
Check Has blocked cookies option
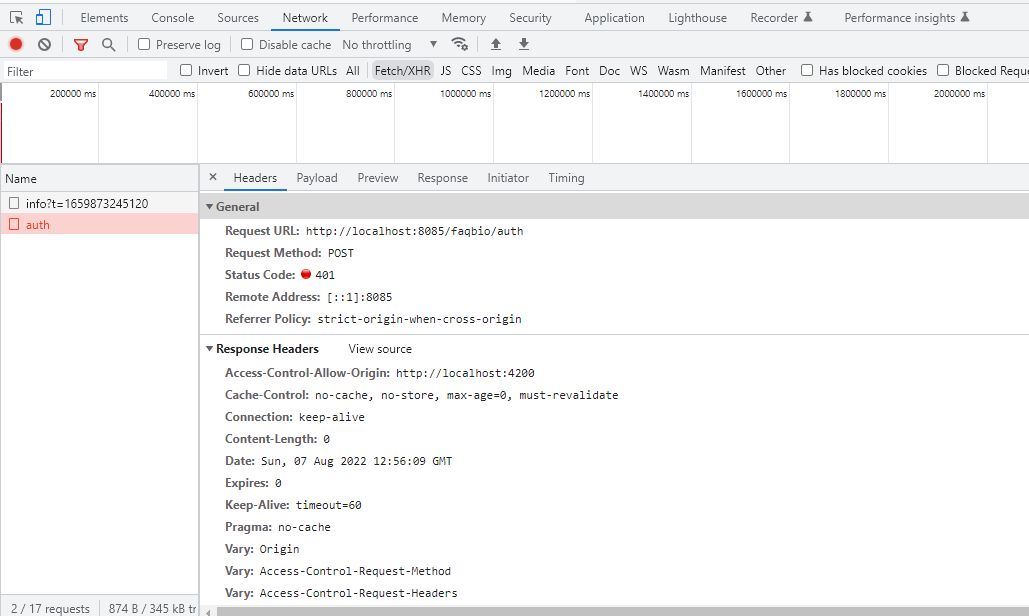[x=807, y=70]
